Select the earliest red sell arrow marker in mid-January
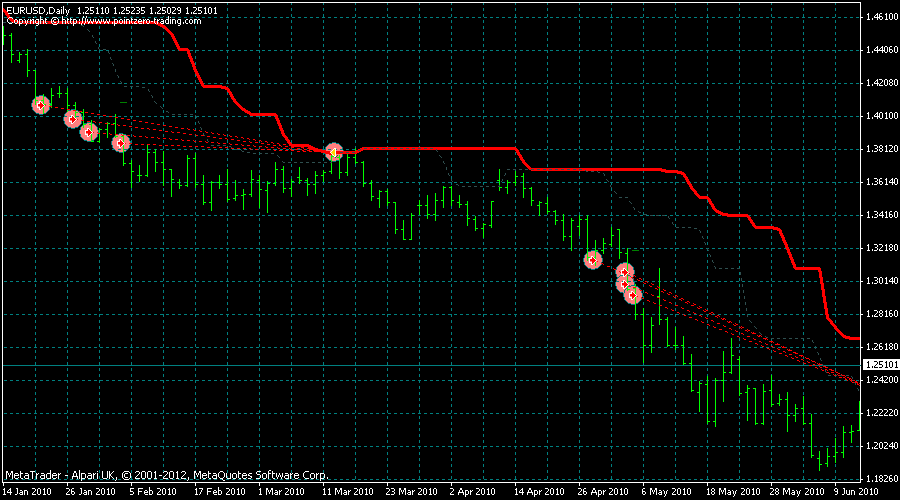This screenshot has height=500, width=900. point(40,105)
